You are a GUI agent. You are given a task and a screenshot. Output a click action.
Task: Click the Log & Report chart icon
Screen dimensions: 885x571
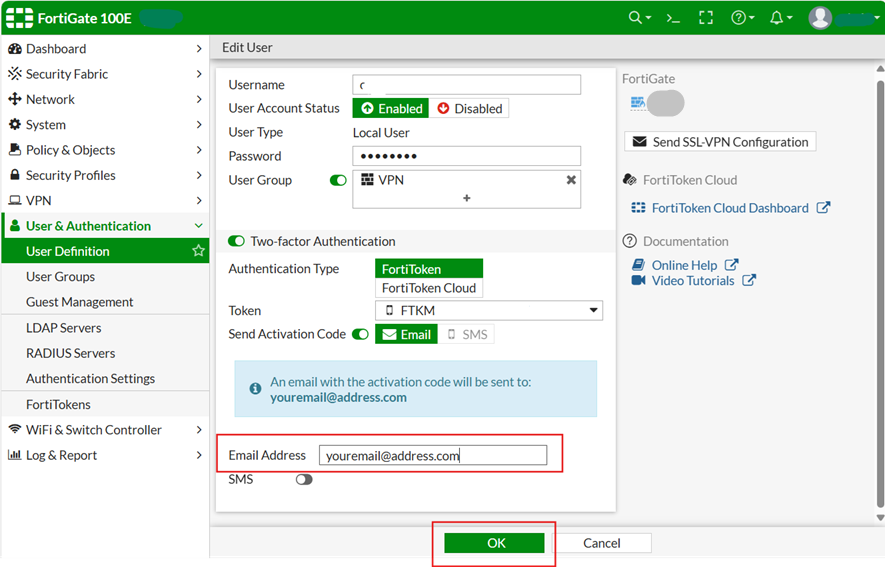15,455
